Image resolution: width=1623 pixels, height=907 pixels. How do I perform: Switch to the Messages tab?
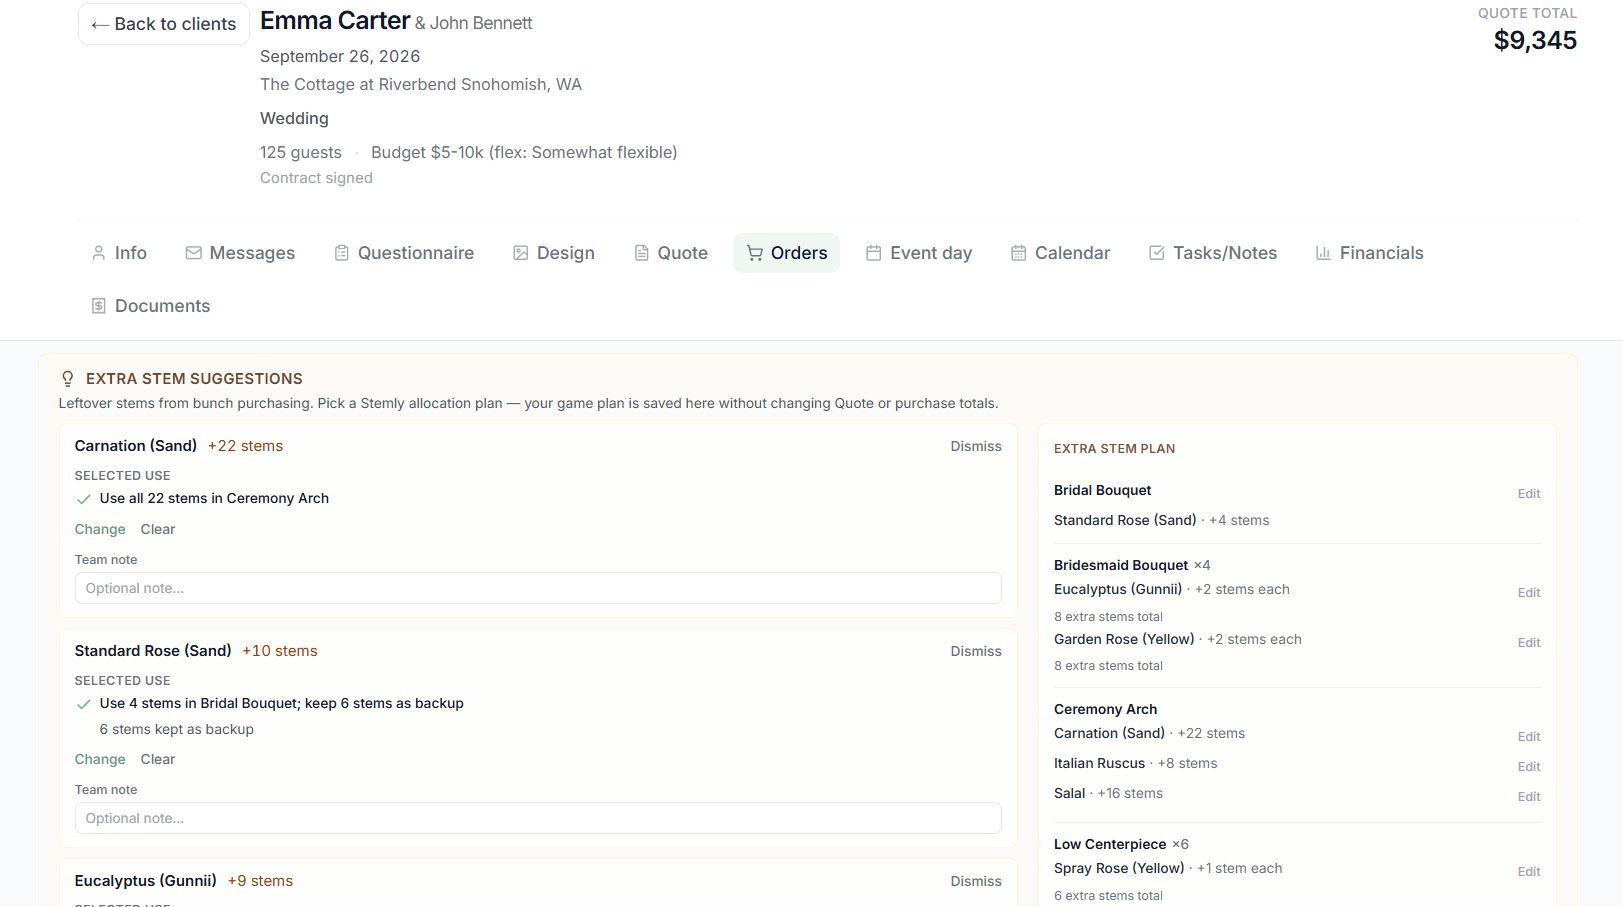point(240,253)
